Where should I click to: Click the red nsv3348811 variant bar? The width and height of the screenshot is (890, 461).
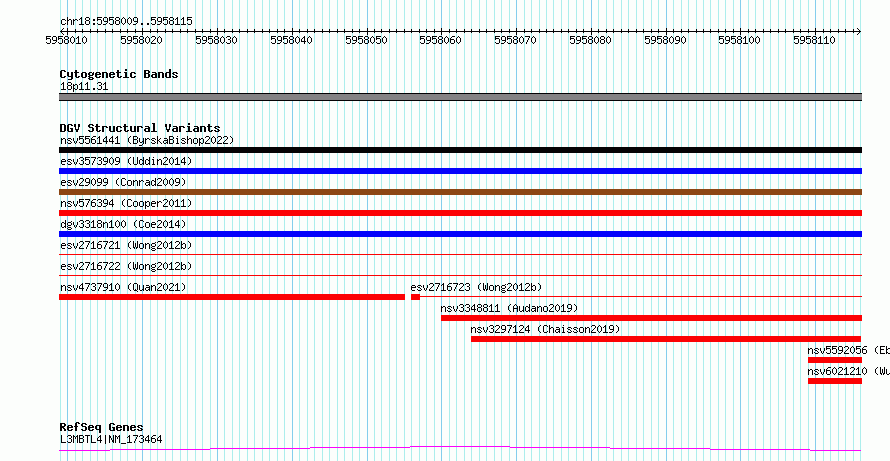652,318
